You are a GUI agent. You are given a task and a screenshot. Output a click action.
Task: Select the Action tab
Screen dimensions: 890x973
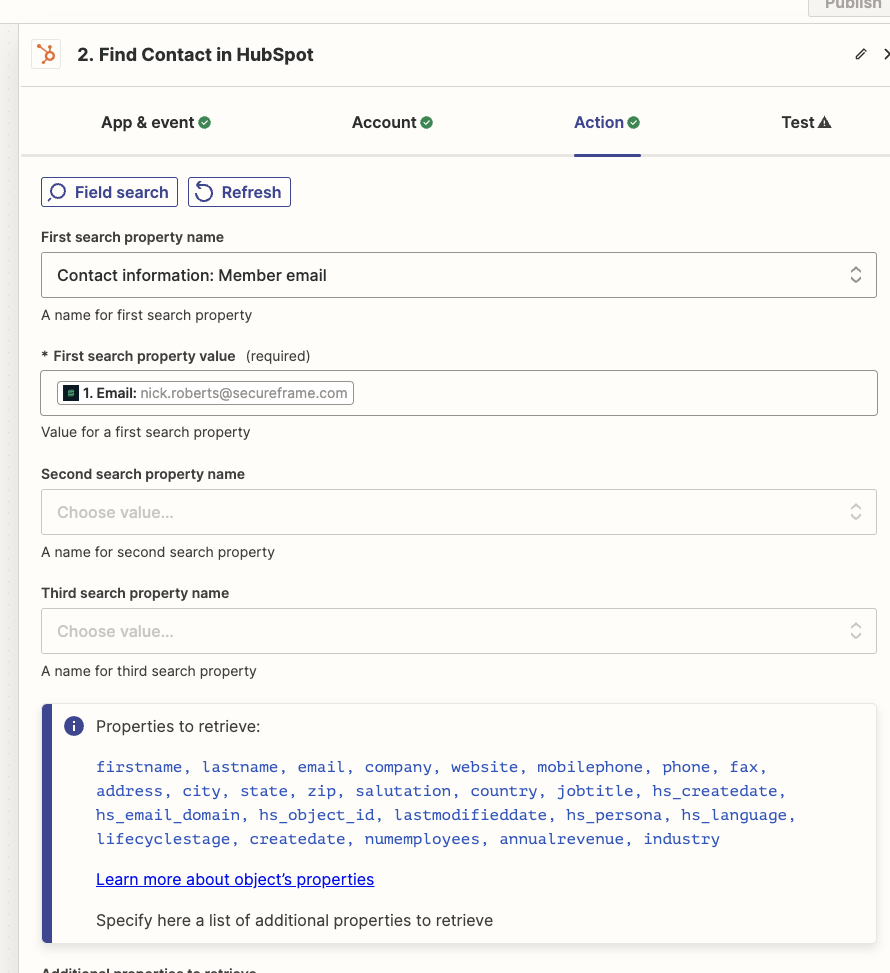(x=607, y=122)
